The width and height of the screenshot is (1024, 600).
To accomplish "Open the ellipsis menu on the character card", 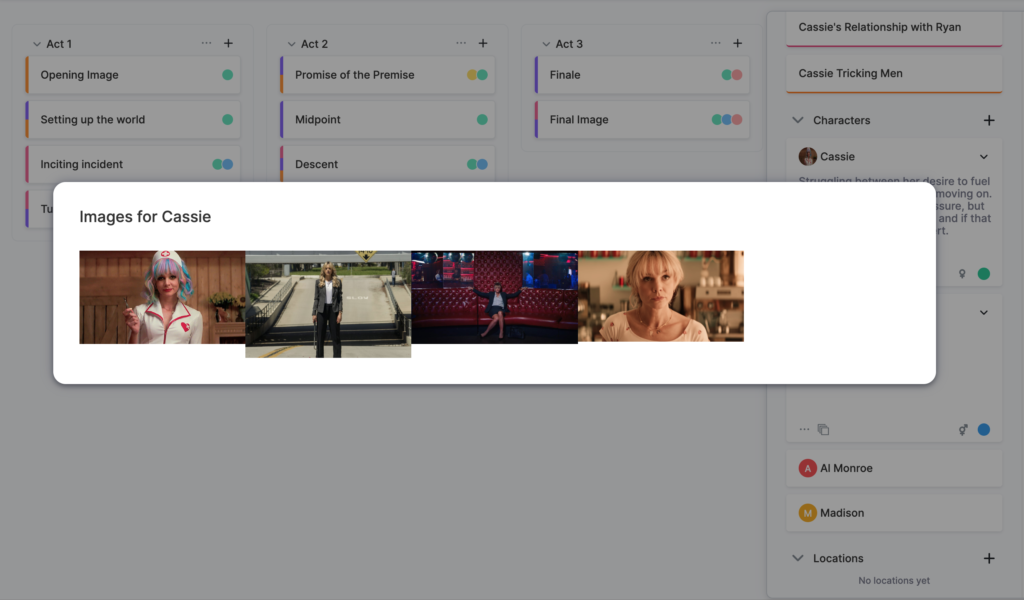I will (x=804, y=430).
